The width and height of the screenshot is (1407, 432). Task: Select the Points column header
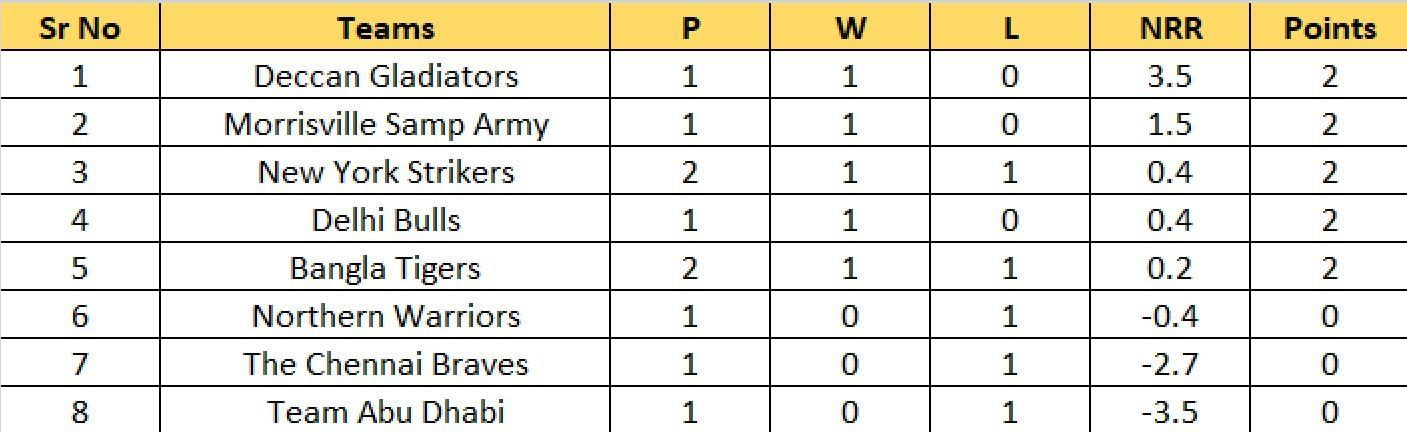[x=1329, y=28]
